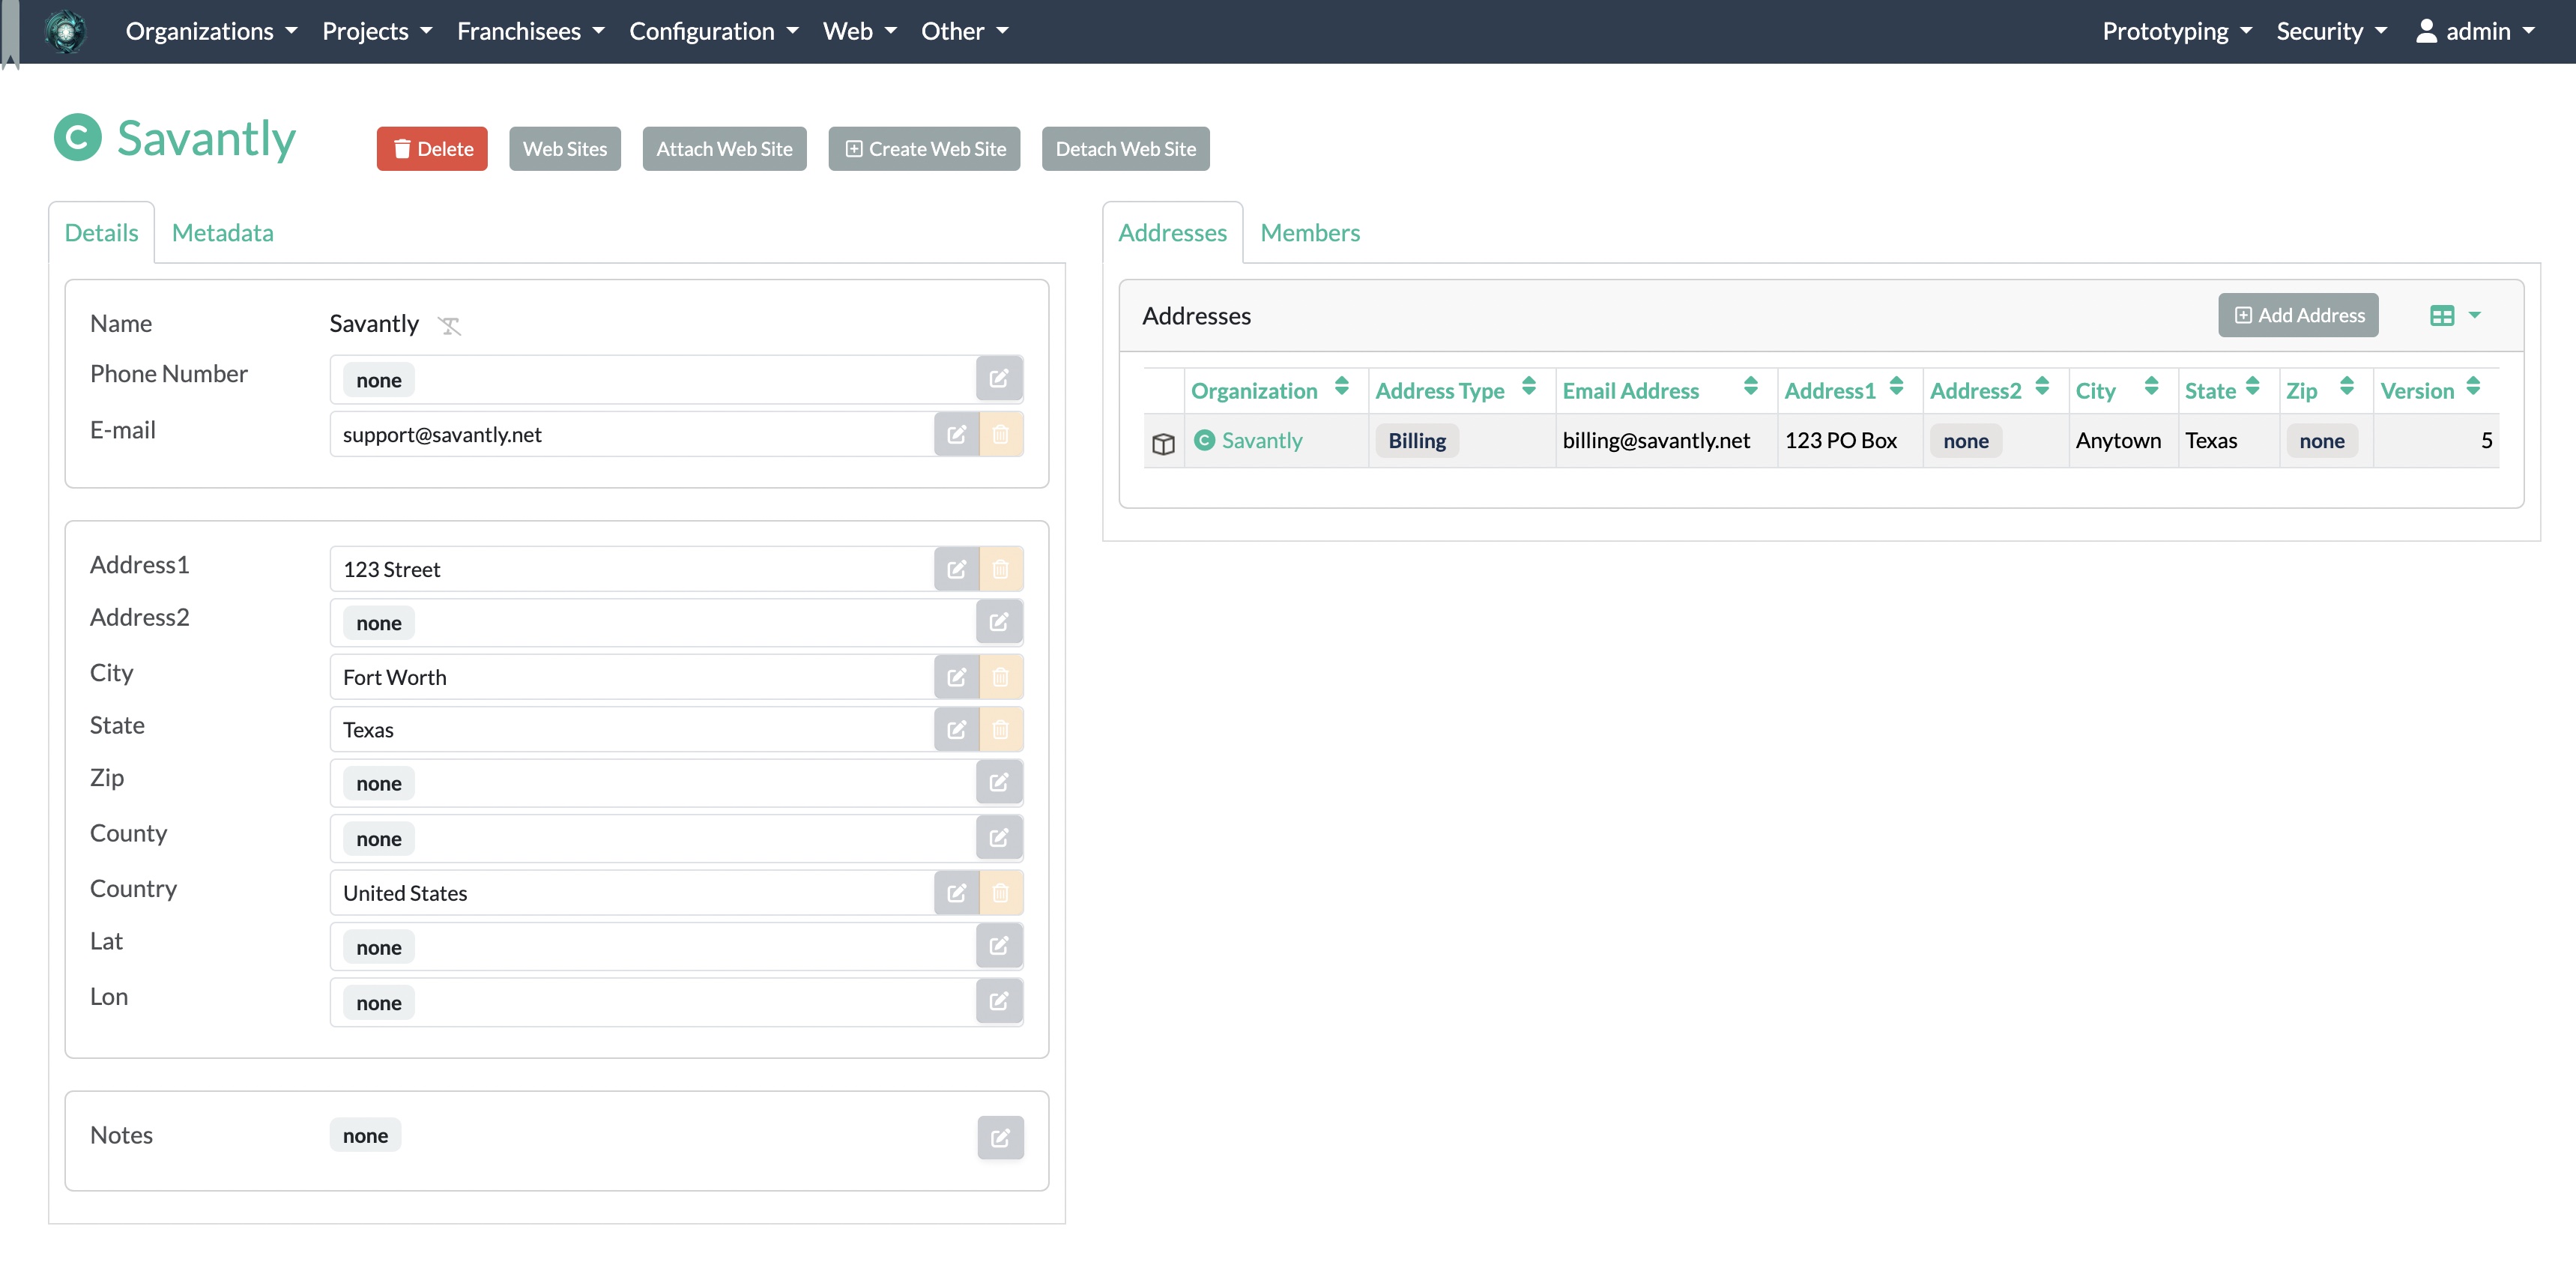Screen dimensions: 2576x1277
Task: Click the Web Sites button
Action: [565, 148]
